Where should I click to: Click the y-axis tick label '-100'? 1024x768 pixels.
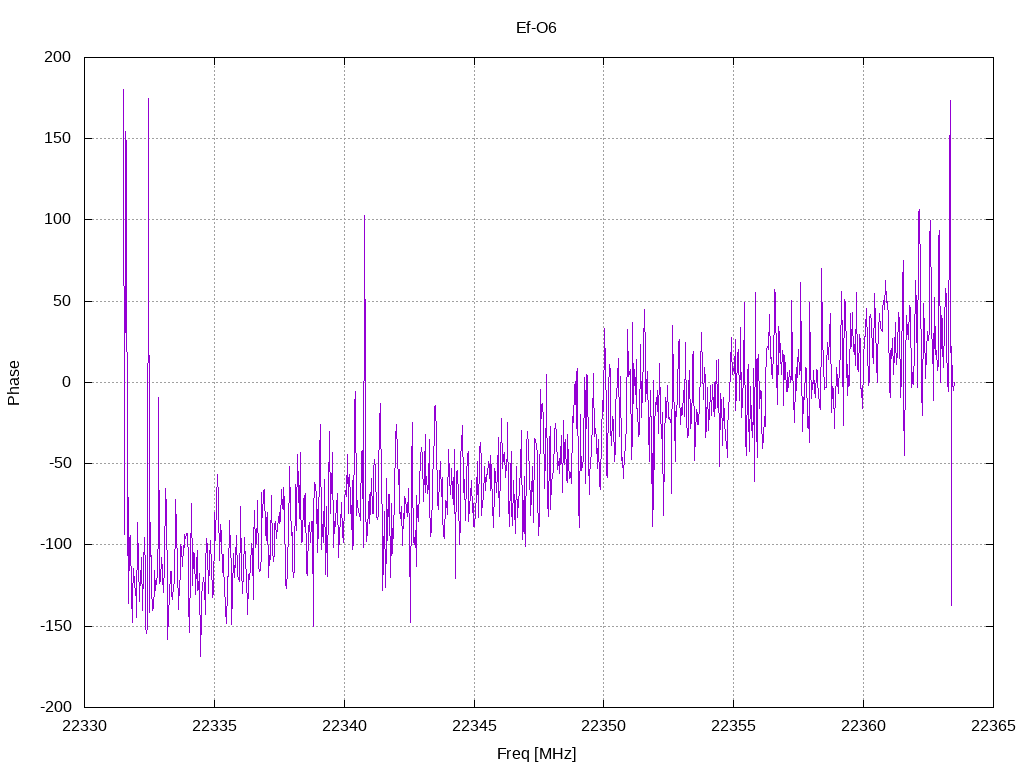point(56,544)
